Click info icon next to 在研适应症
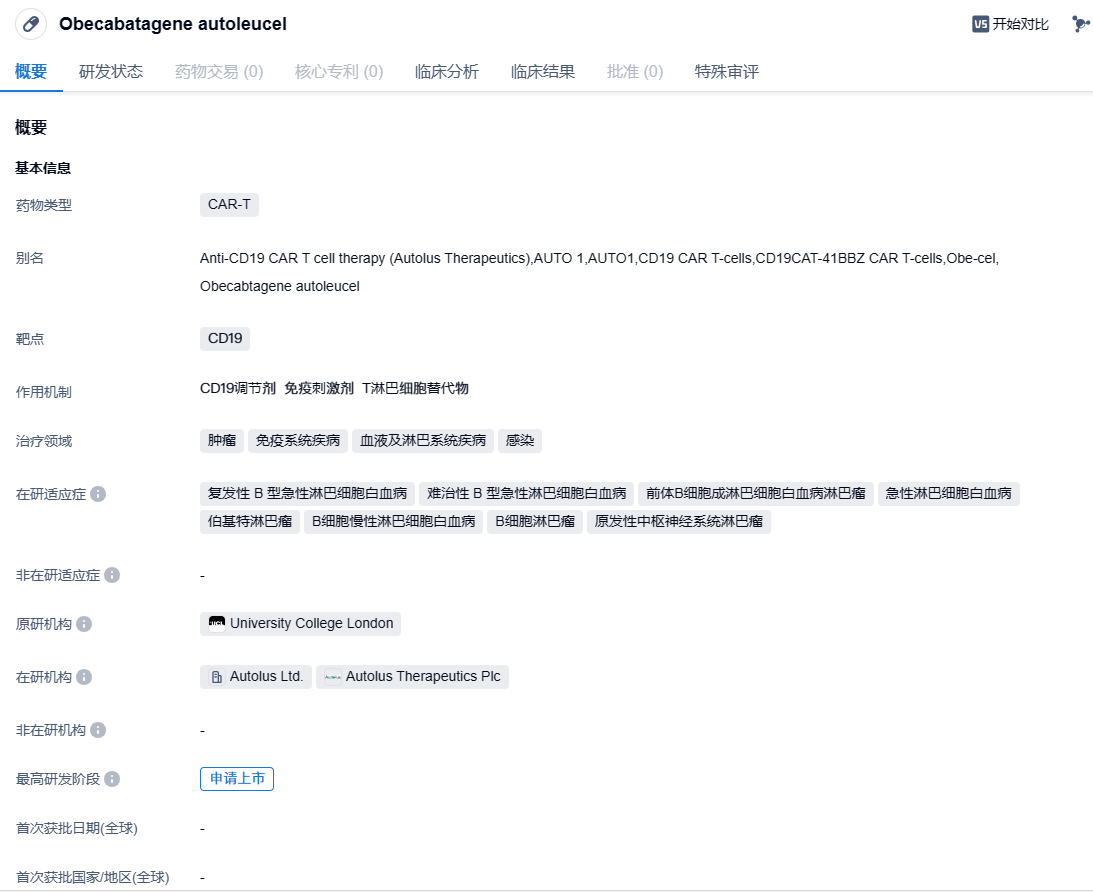The width and height of the screenshot is (1093, 892). click(98, 494)
